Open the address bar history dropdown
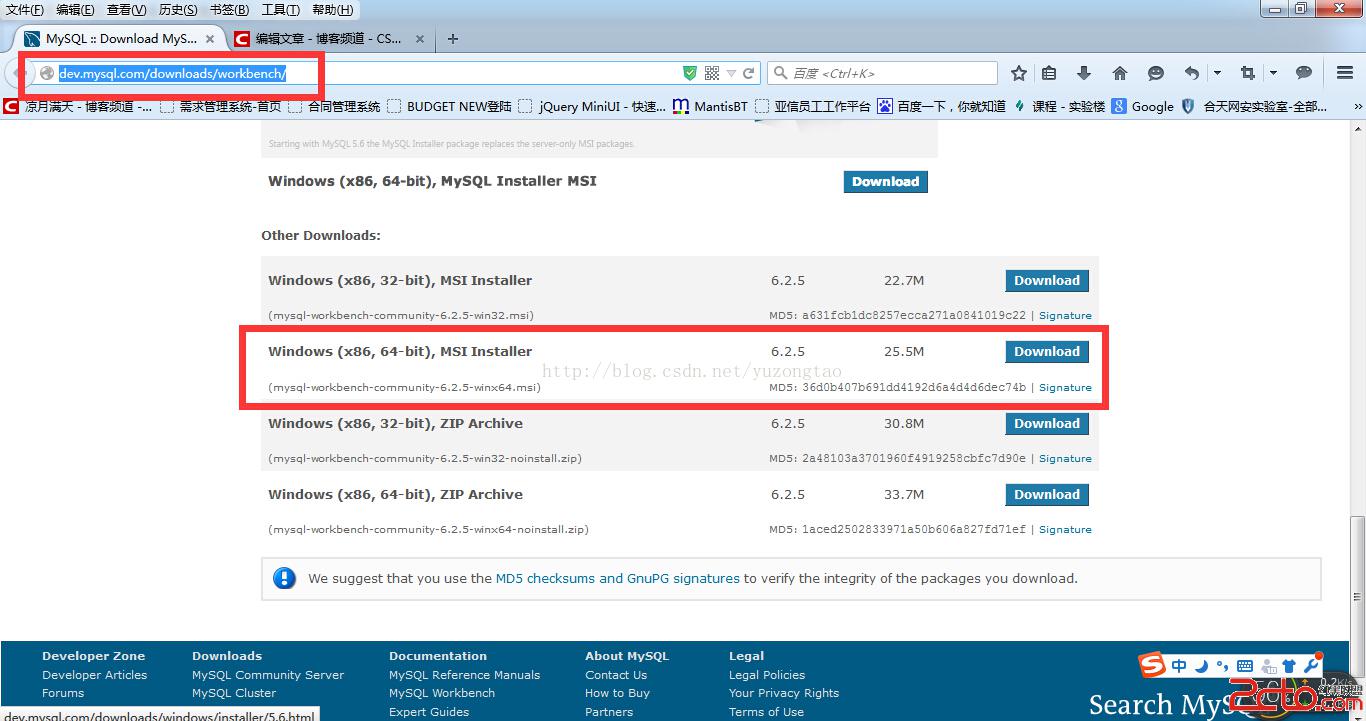Image resolution: width=1366 pixels, height=721 pixels. [x=731, y=73]
